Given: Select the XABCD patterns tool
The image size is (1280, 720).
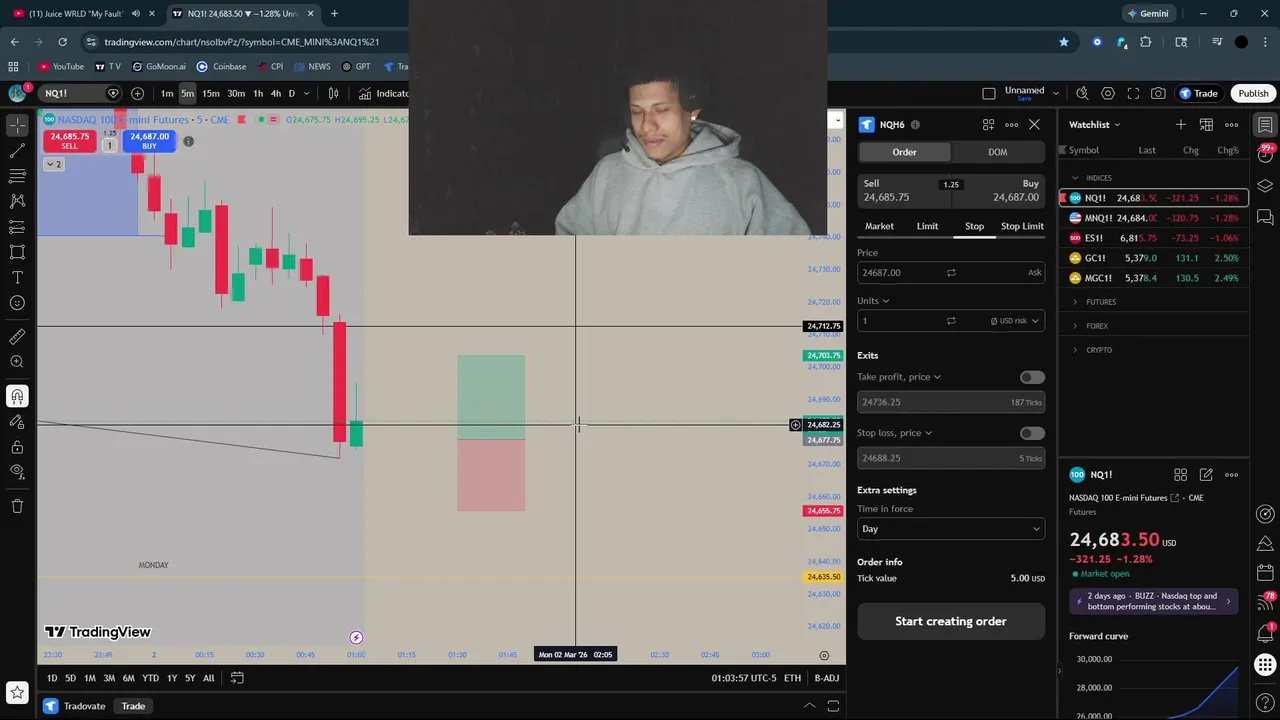Looking at the screenshot, I should pos(17,201).
